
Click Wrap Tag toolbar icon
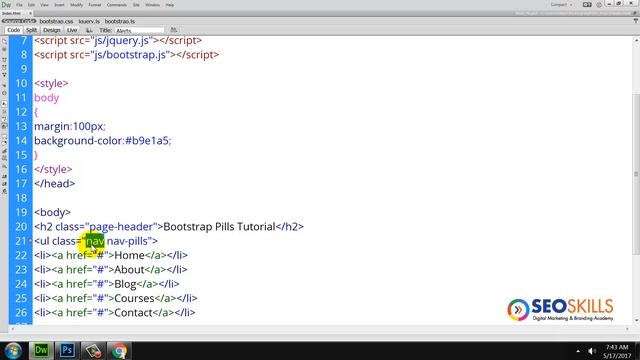tap(4, 151)
